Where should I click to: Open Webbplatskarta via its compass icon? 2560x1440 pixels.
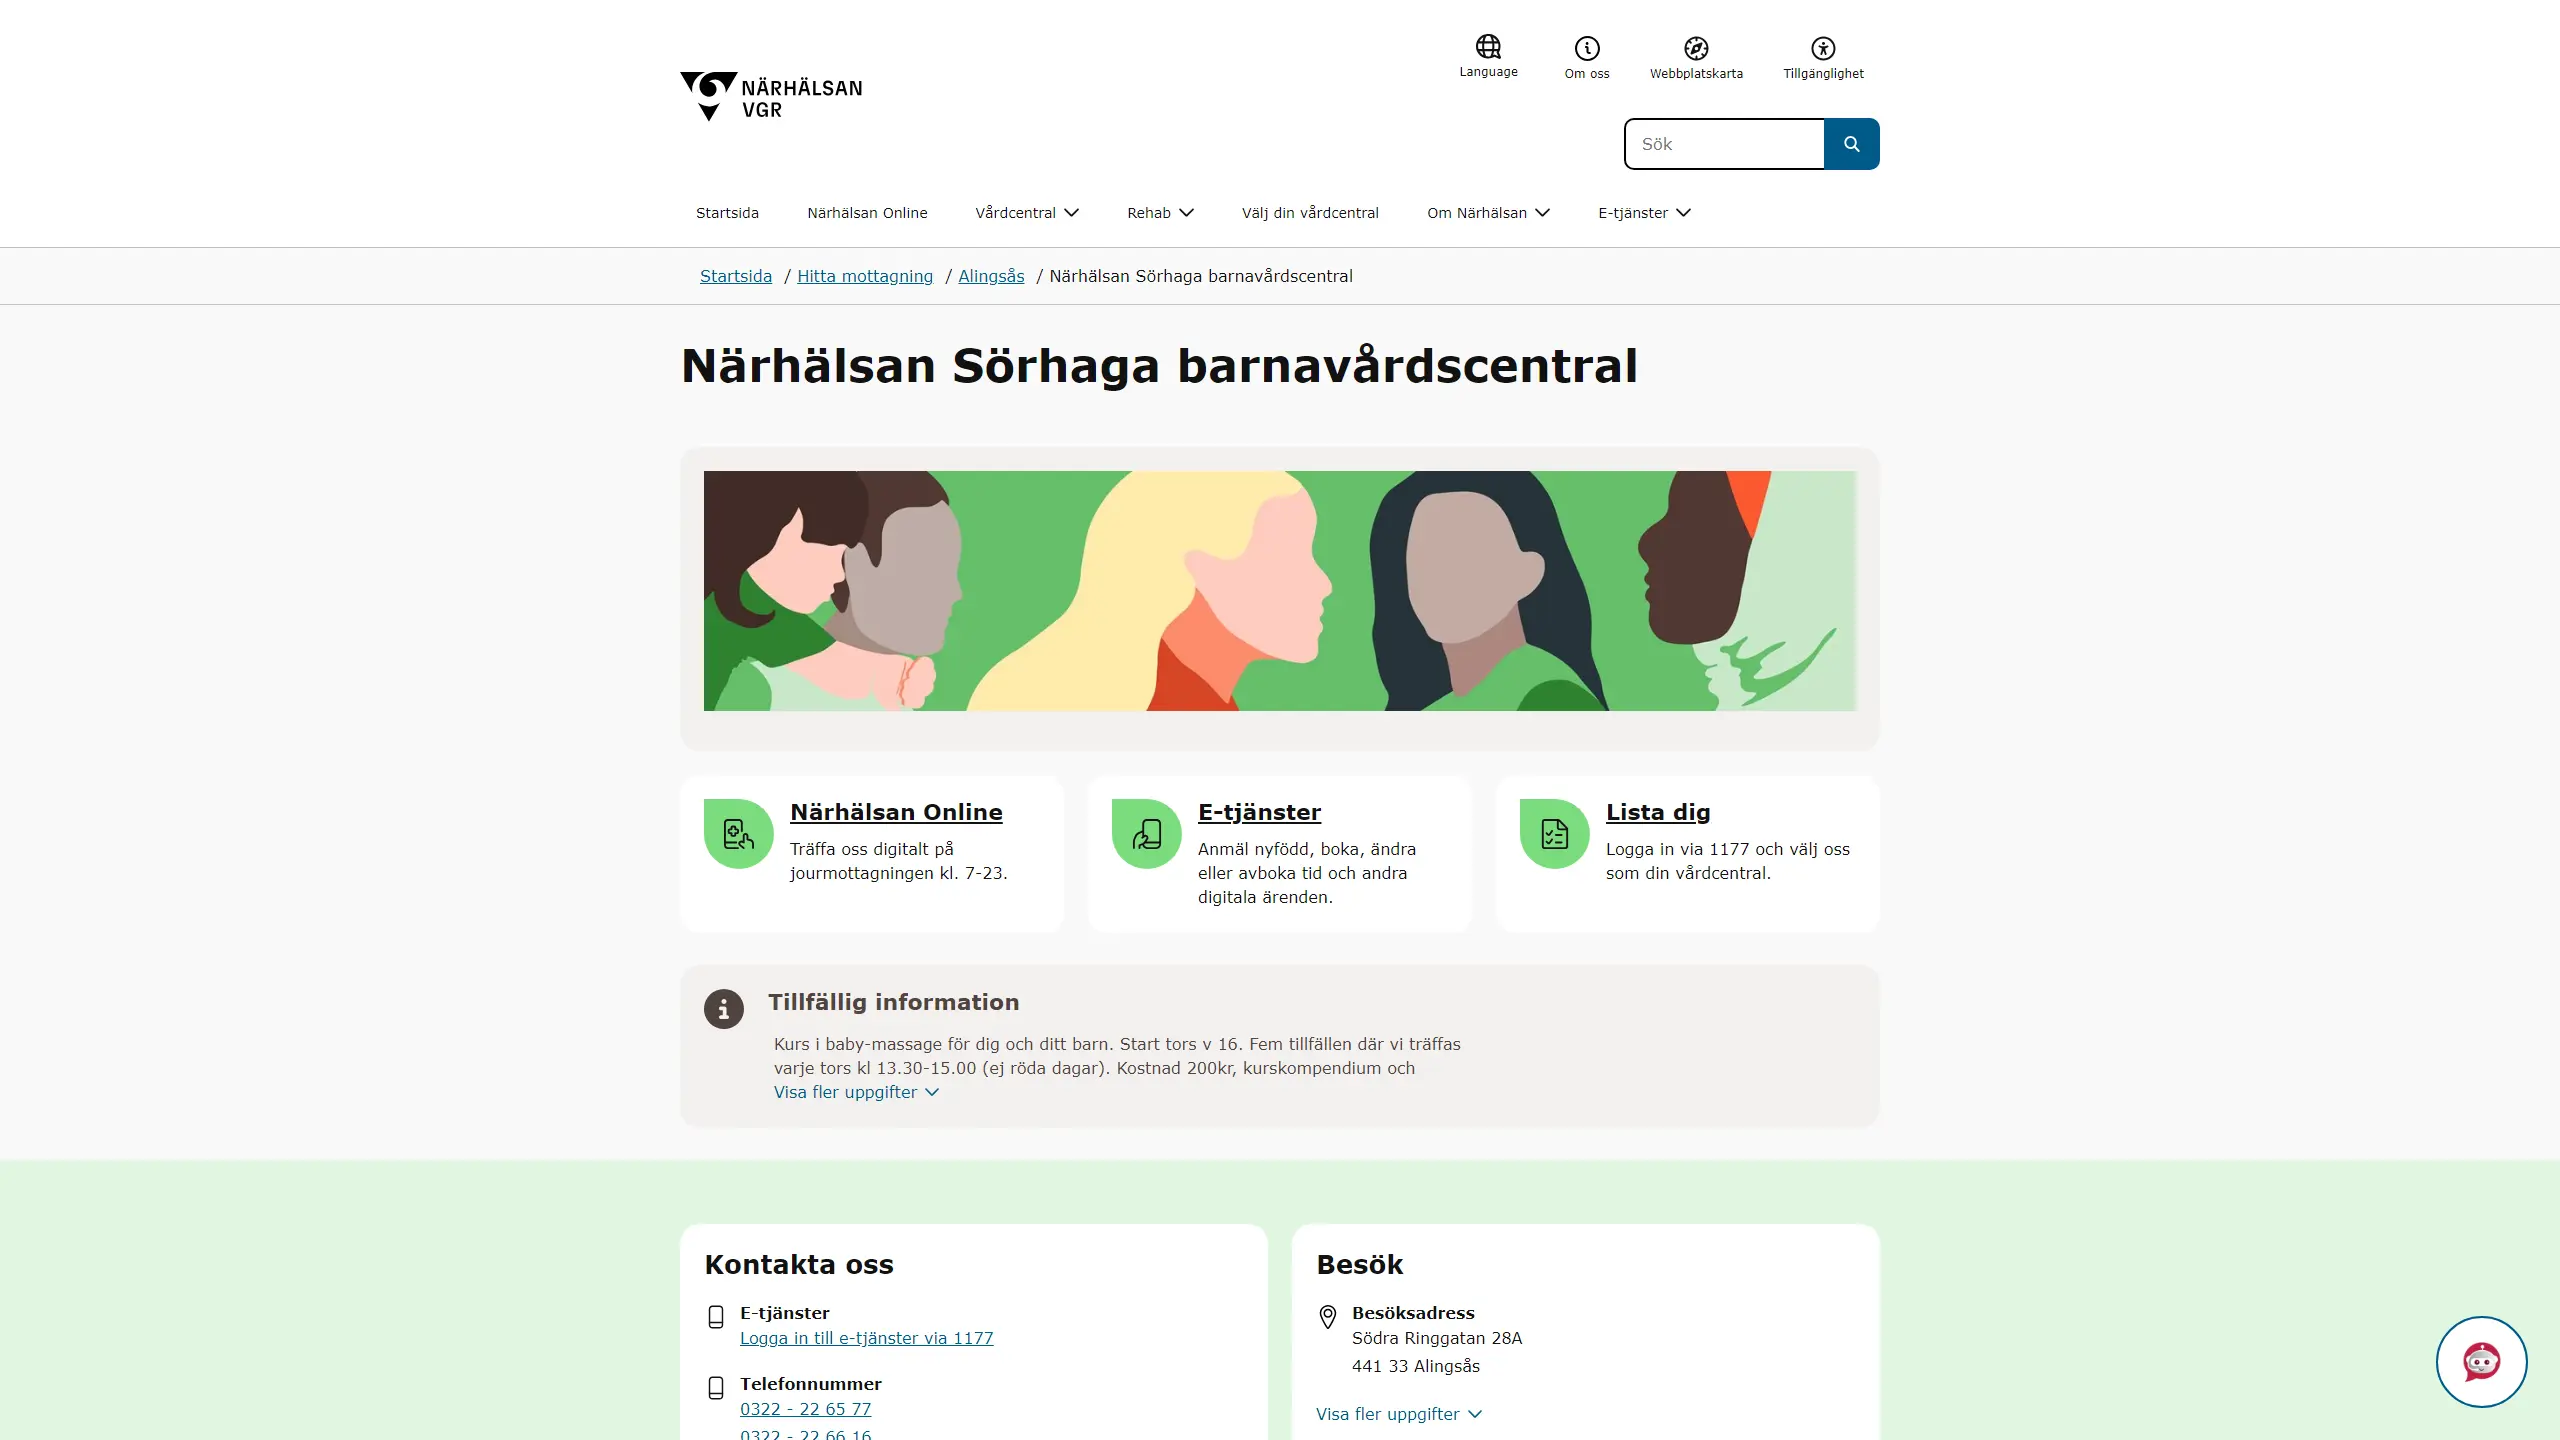tap(1696, 47)
